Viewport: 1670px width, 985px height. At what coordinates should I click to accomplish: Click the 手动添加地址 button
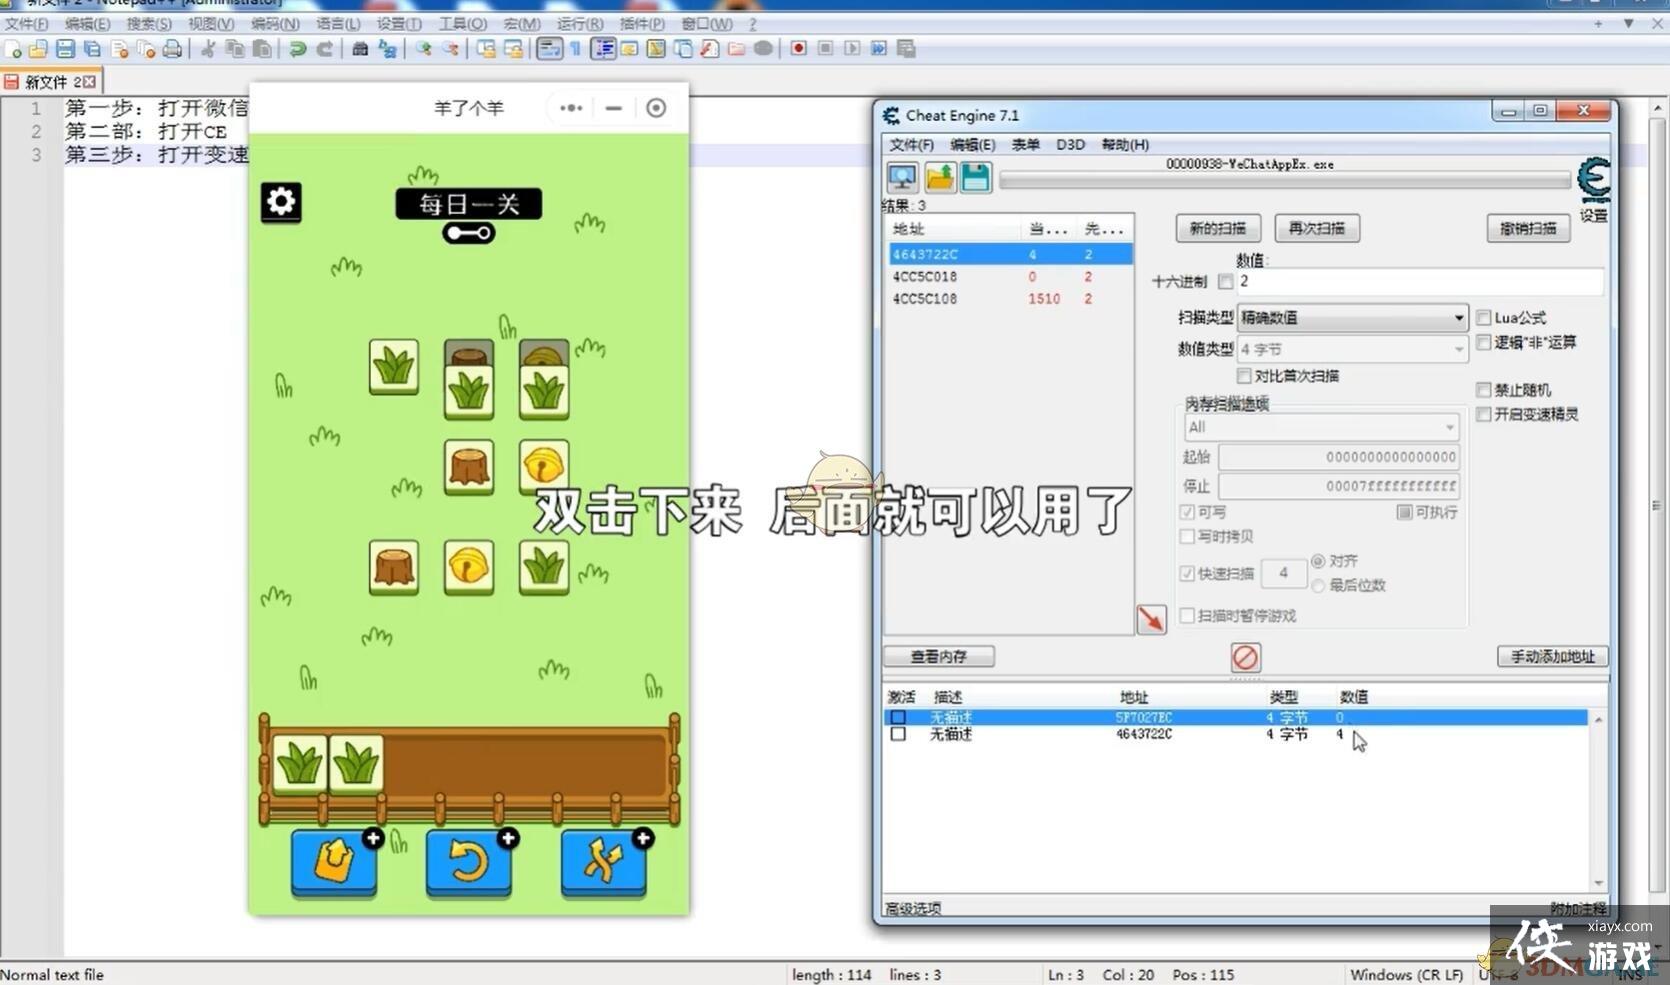click(1552, 657)
